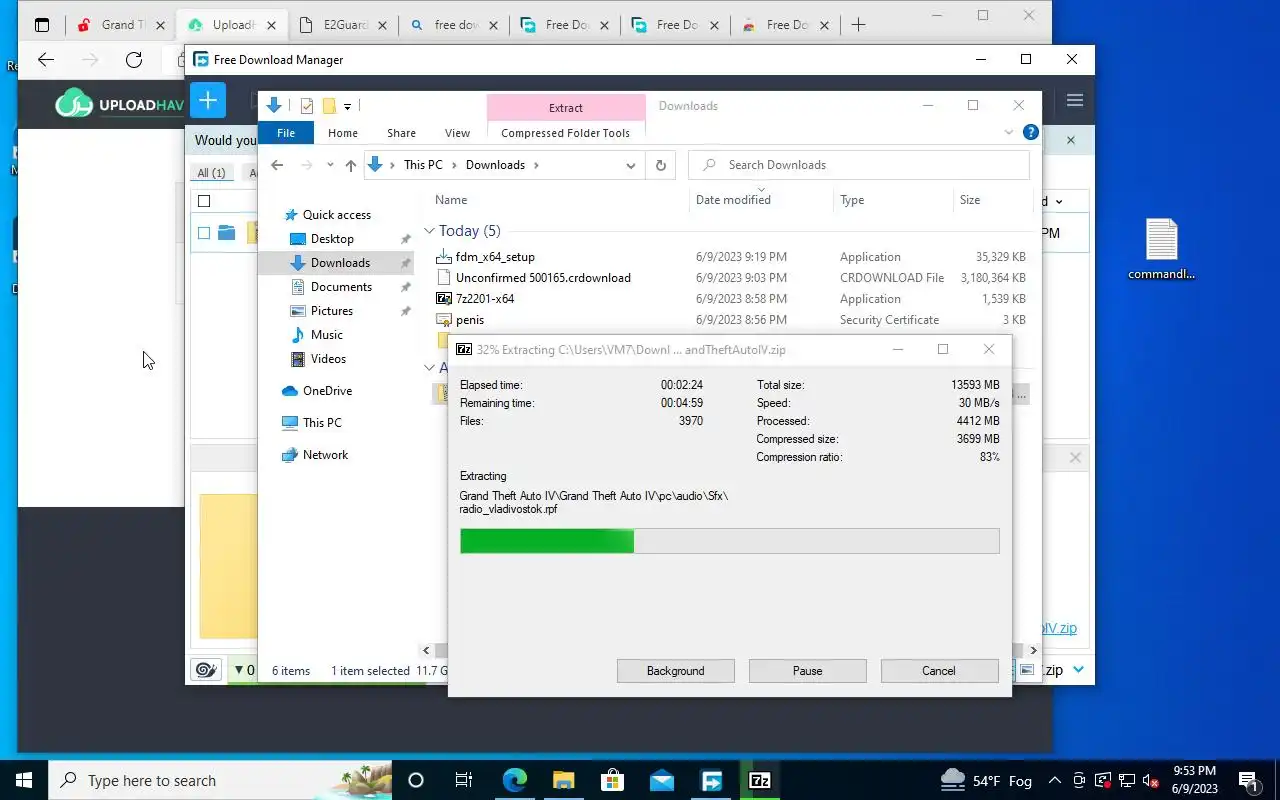Screen dimensions: 1280x800
Task: Reload the page in Edge
Action: (x=134, y=60)
